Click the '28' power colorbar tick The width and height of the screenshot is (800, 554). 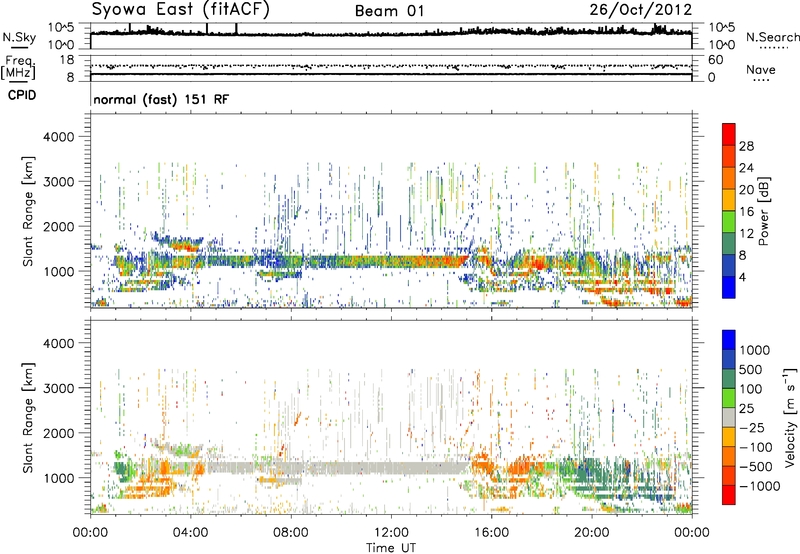point(746,146)
